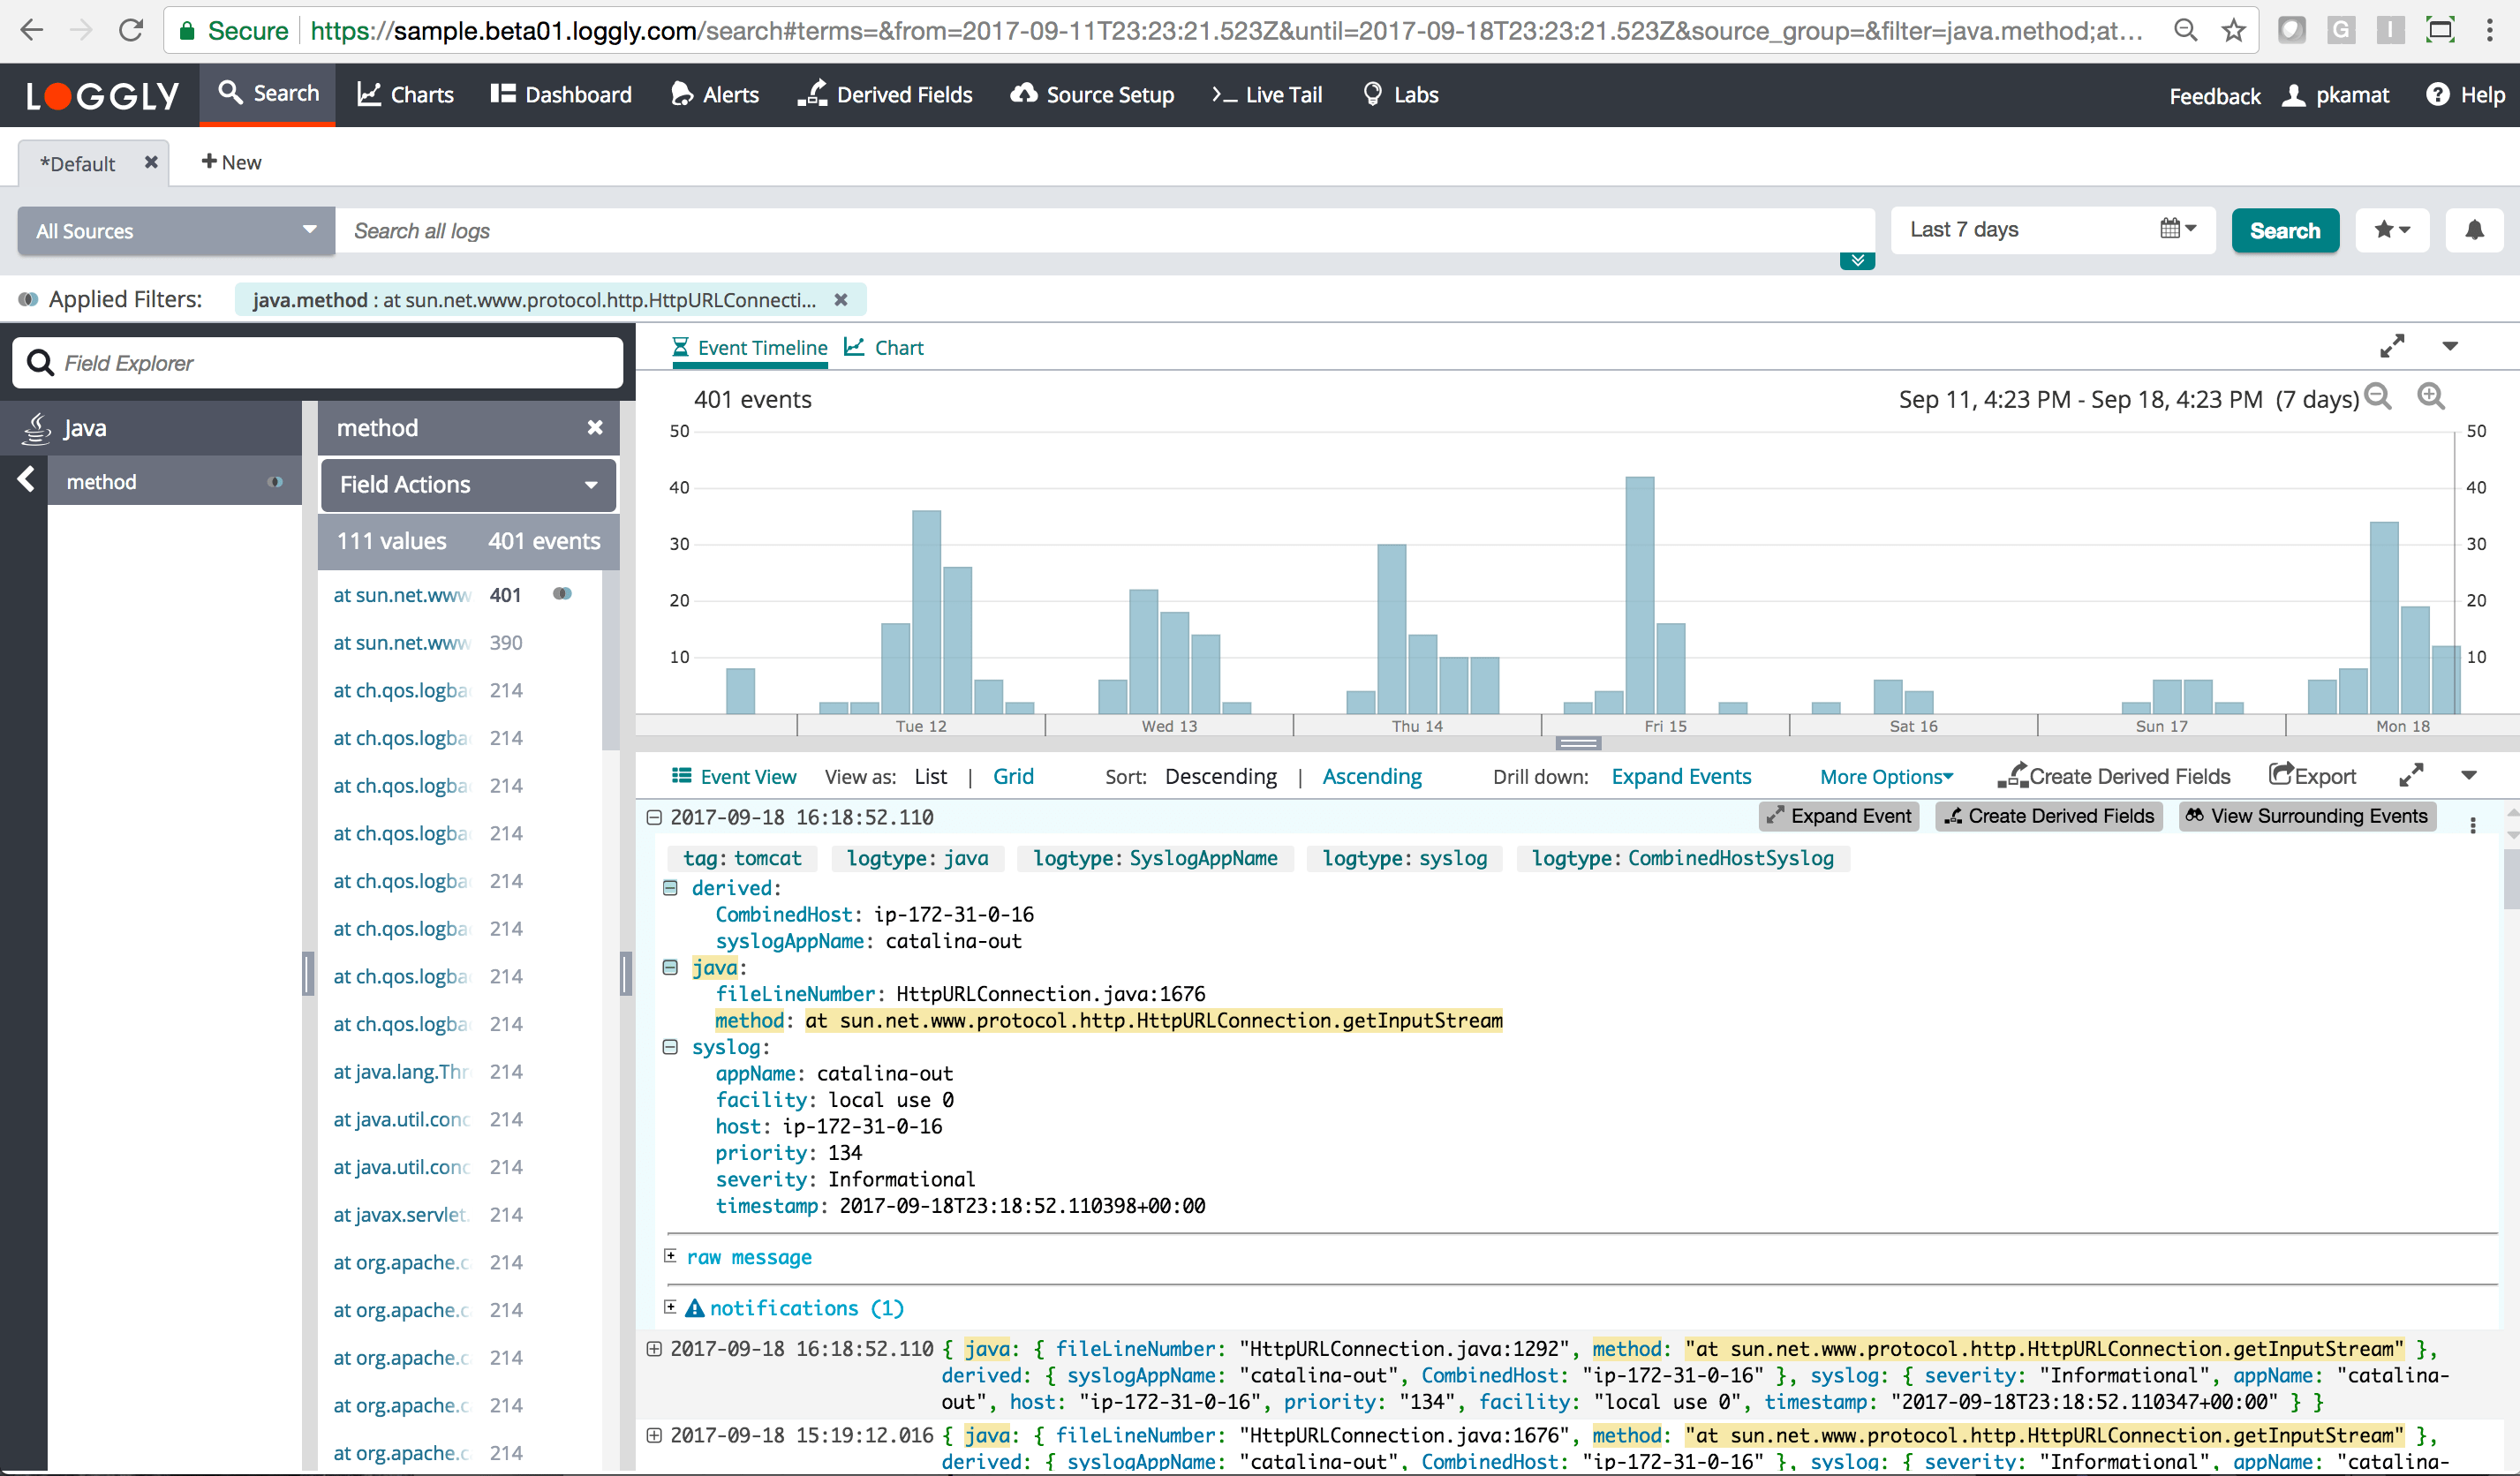The height and width of the screenshot is (1476, 2520).
Task: Click View Surrounding Events
Action: click(2306, 816)
